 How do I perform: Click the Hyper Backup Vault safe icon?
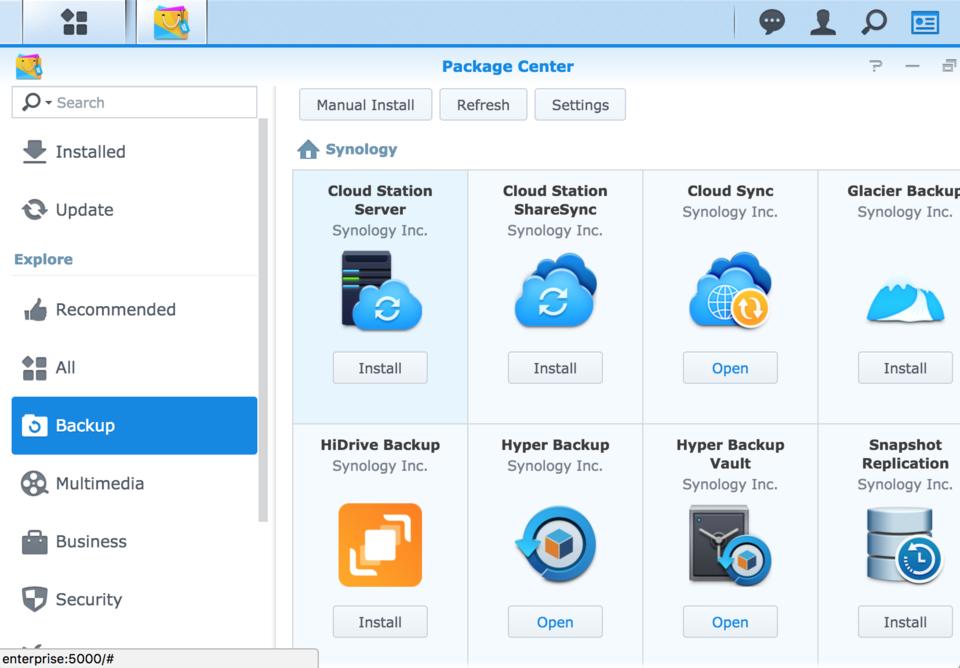730,545
